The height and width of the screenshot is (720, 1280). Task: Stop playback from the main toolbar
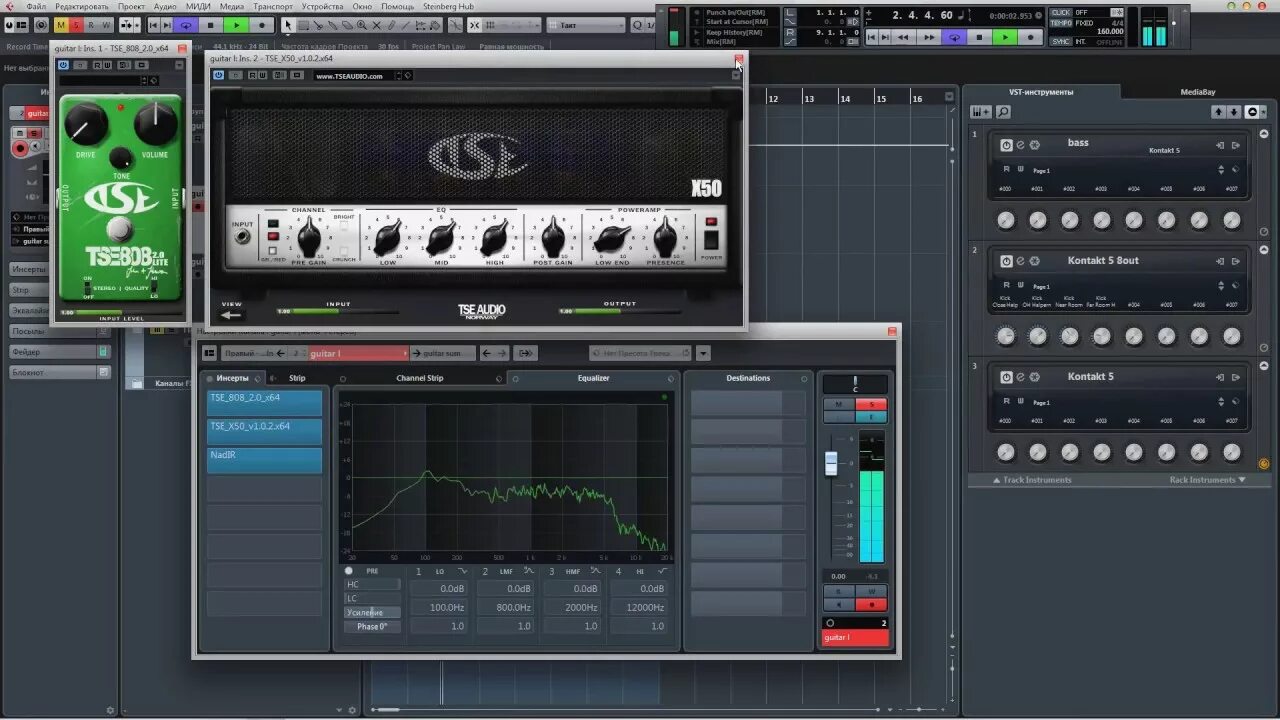click(x=210, y=25)
